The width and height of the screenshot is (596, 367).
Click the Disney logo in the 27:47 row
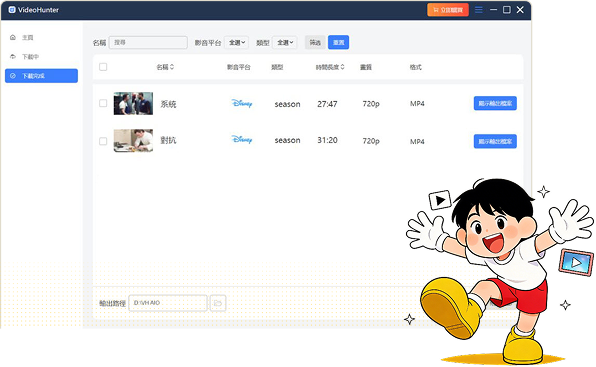pos(242,103)
